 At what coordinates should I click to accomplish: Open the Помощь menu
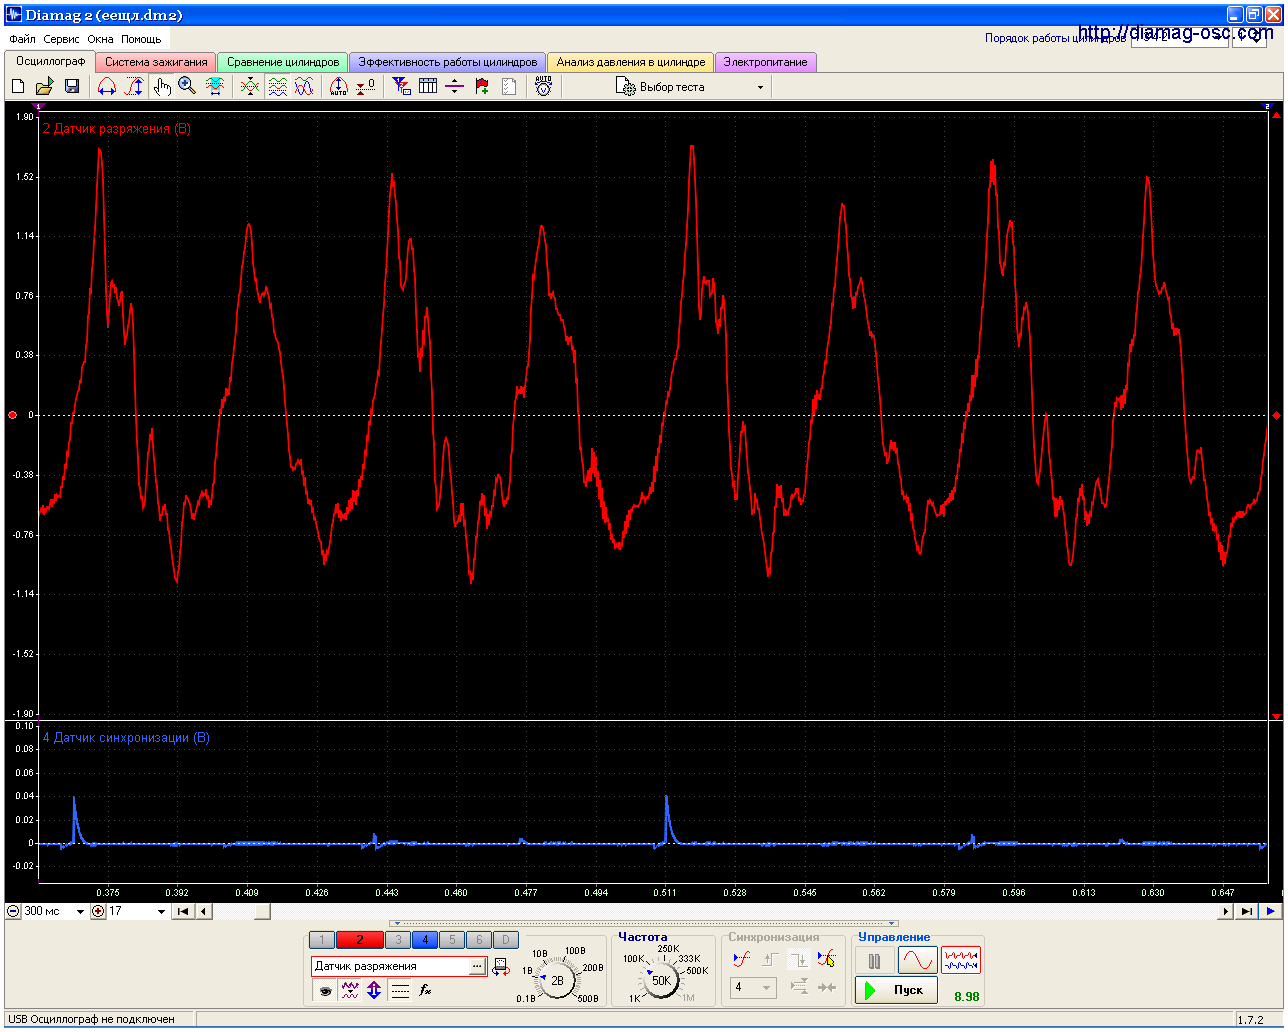pos(141,39)
